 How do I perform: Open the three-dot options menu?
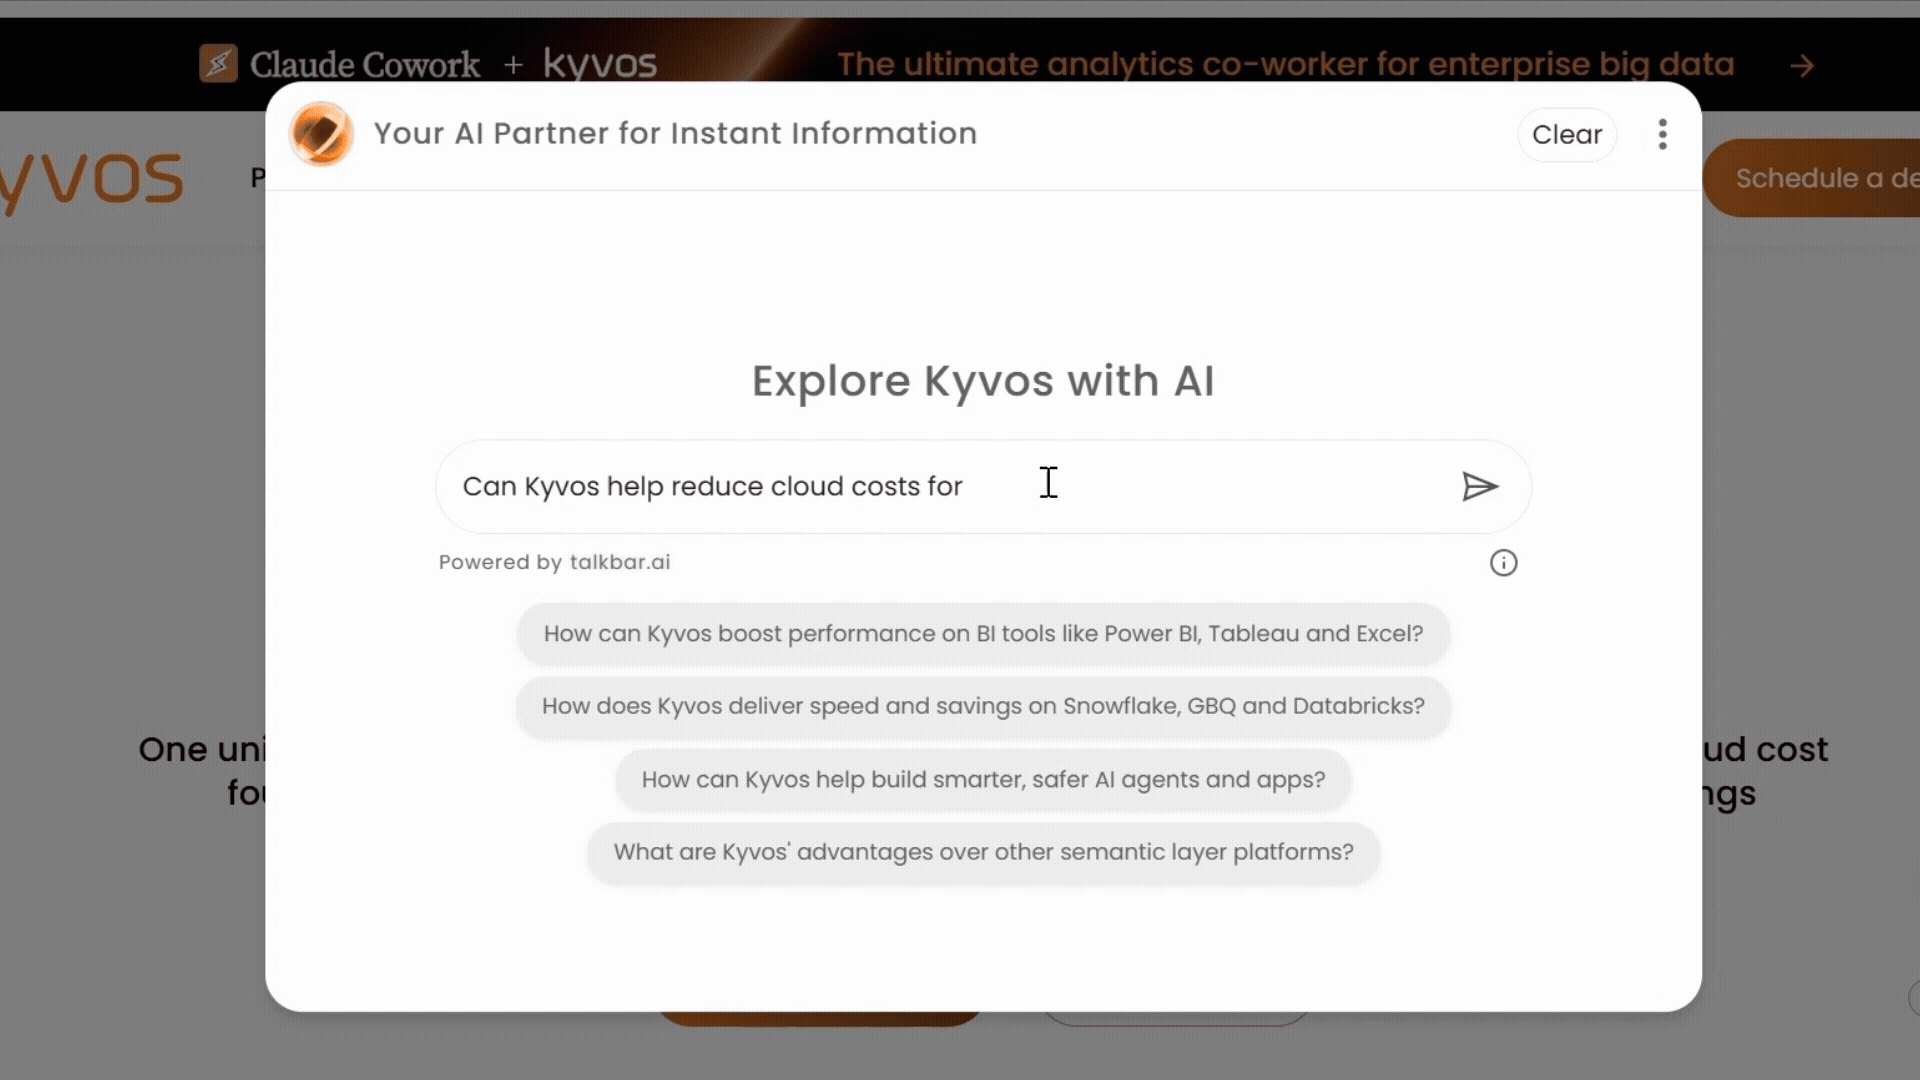[x=1662, y=134]
